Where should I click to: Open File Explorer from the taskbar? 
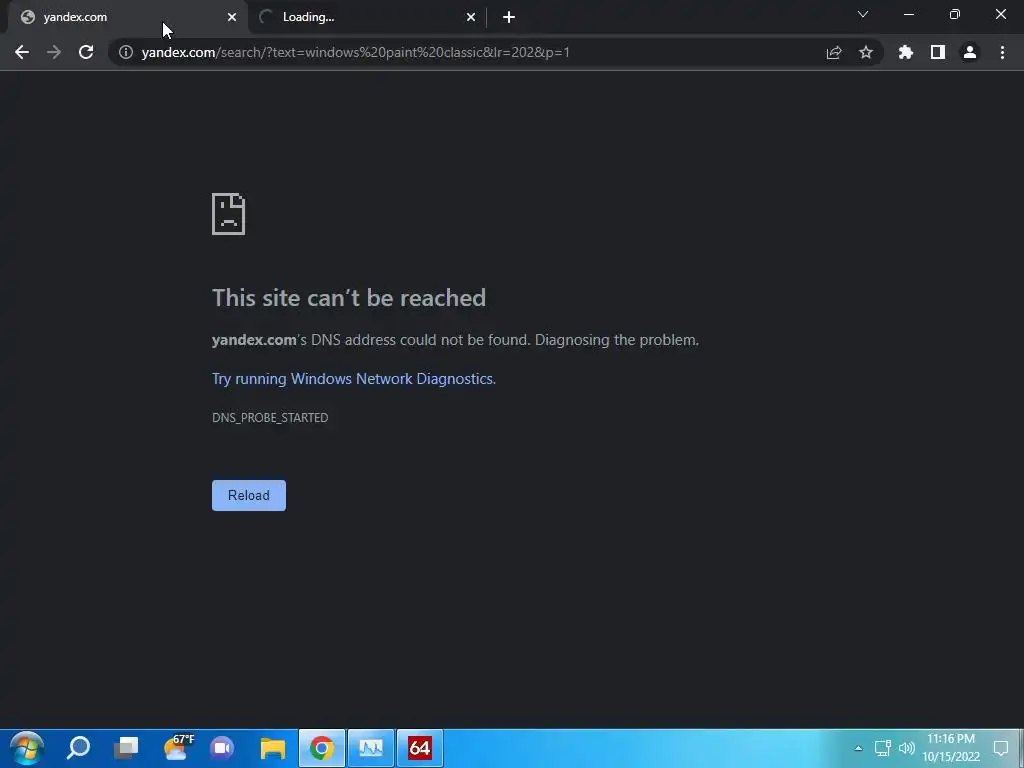(273, 748)
